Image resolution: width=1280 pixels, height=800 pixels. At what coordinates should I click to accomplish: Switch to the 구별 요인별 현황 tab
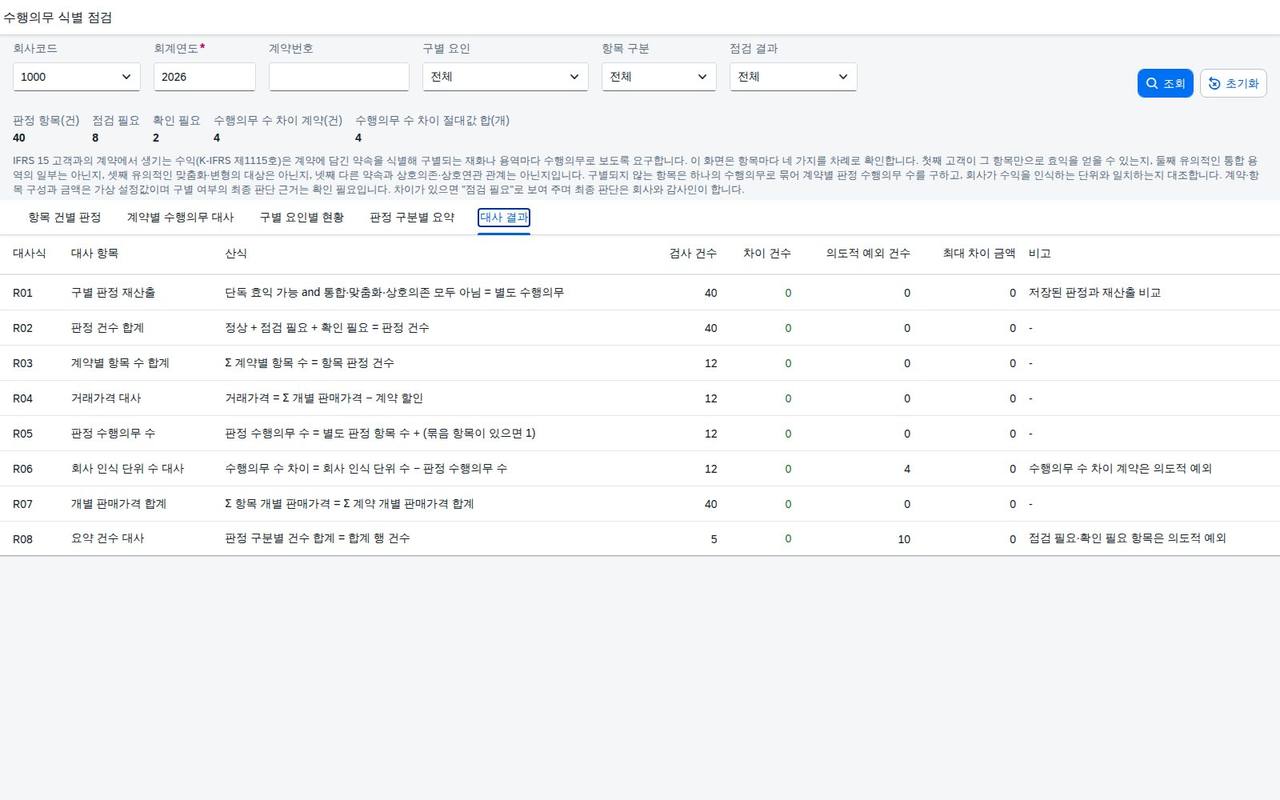tap(302, 217)
